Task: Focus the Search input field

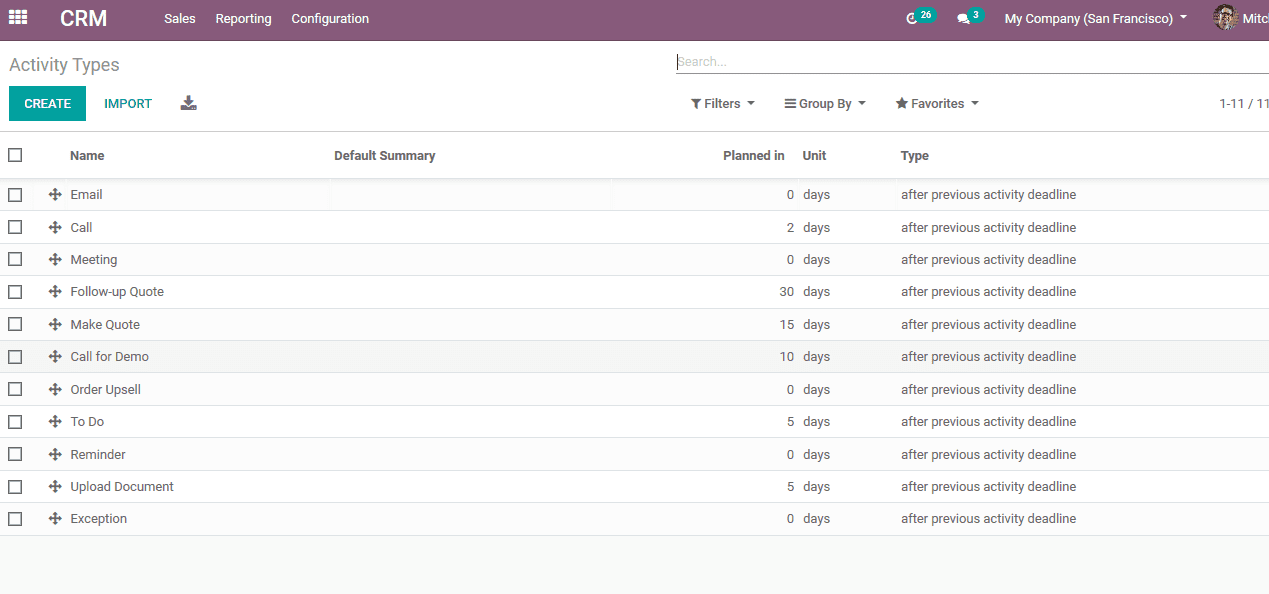Action: tap(972, 62)
